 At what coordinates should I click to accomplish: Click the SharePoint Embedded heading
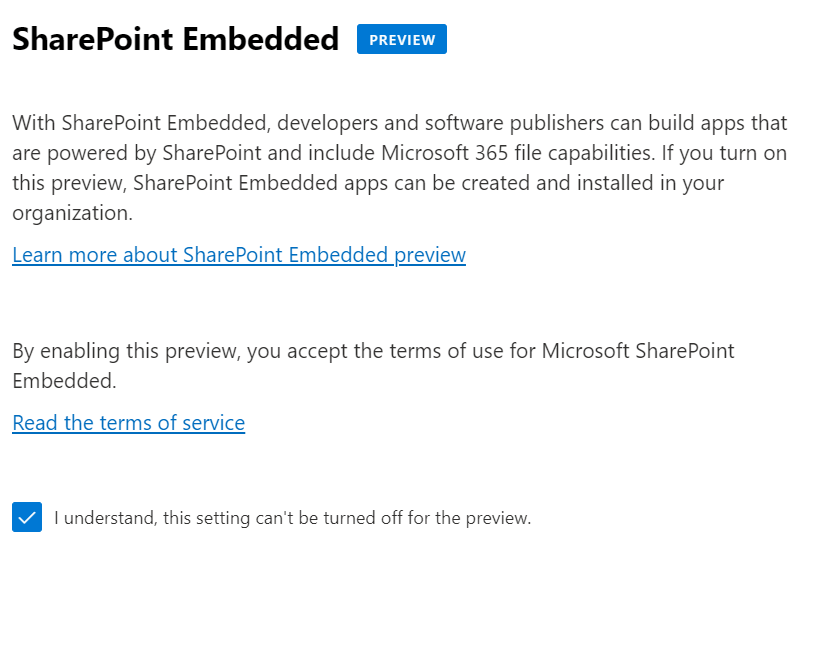point(176,39)
